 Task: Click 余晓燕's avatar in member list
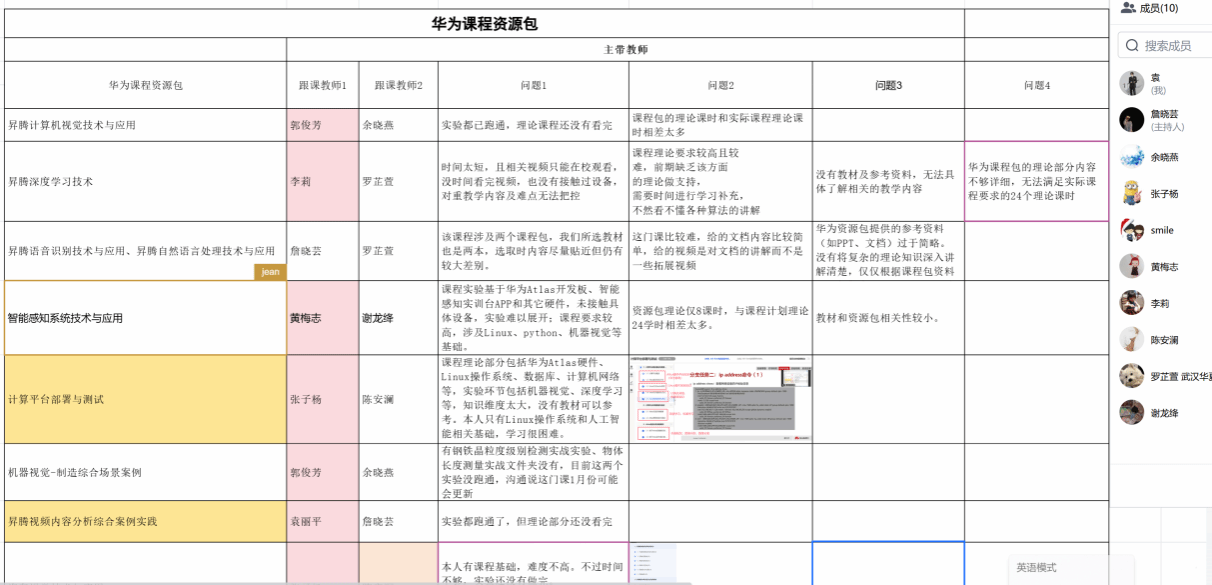(x=1131, y=157)
